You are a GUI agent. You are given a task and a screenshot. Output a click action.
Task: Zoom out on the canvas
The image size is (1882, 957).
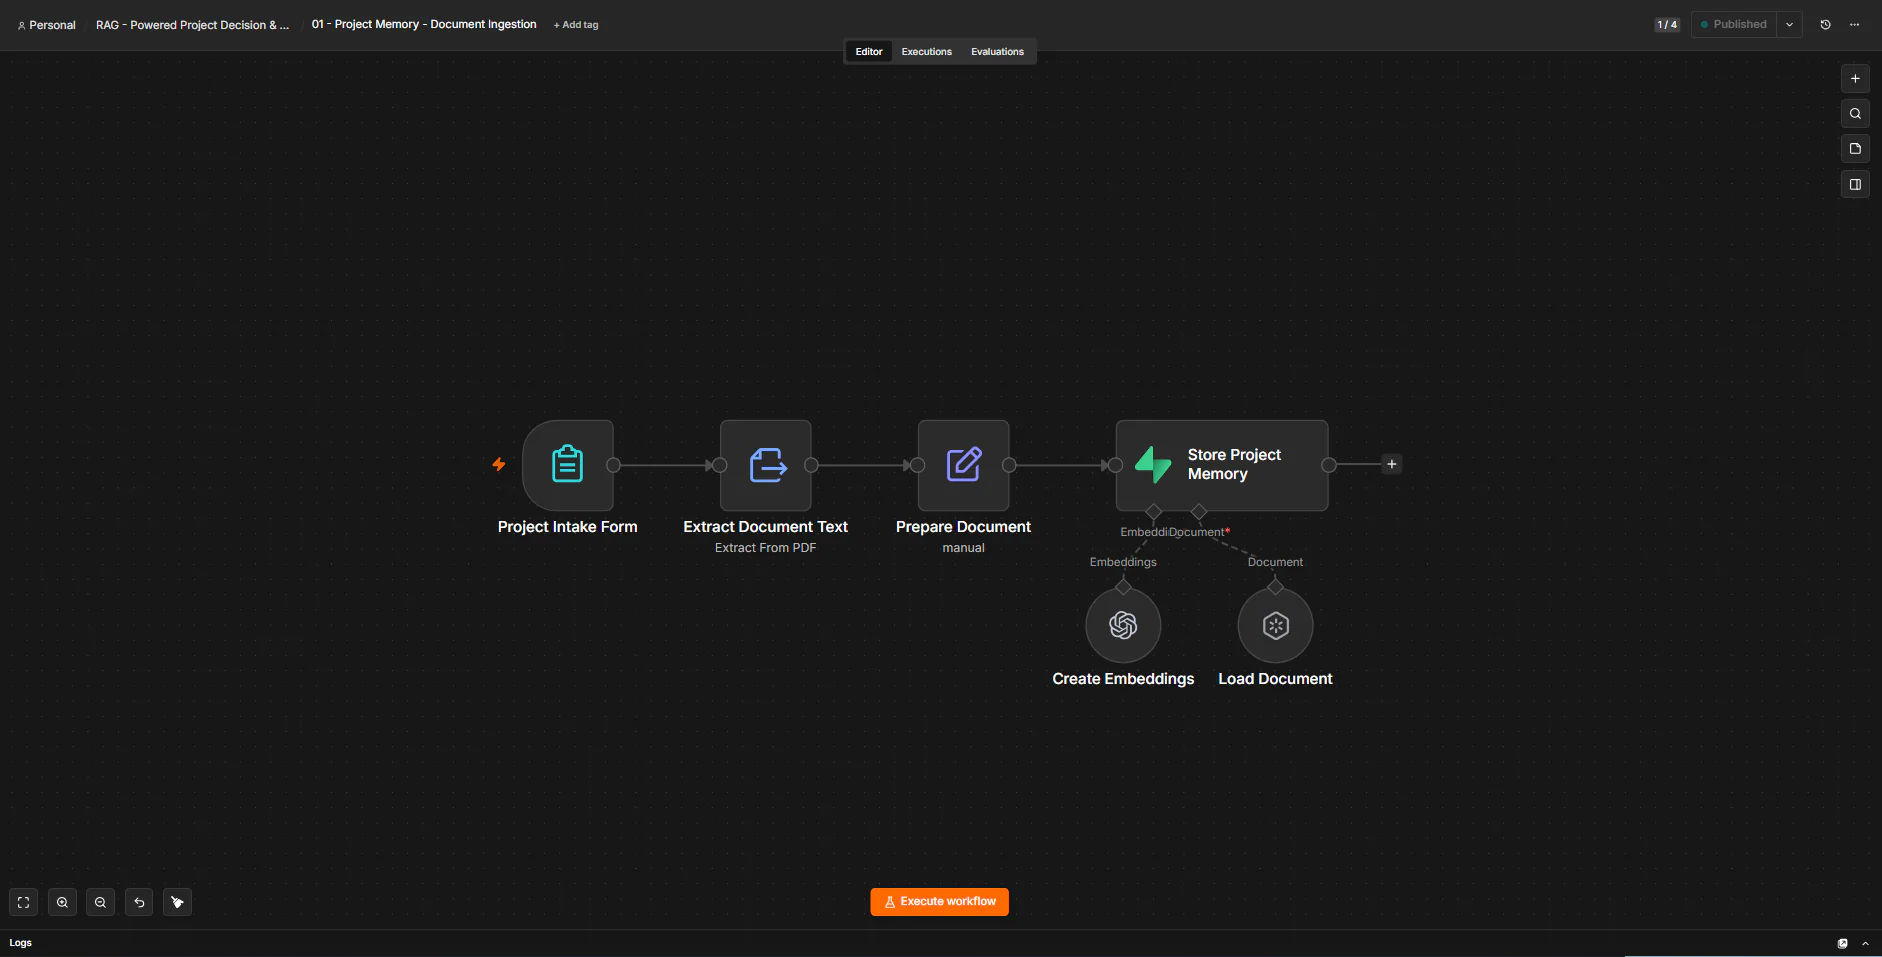[x=100, y=902]
